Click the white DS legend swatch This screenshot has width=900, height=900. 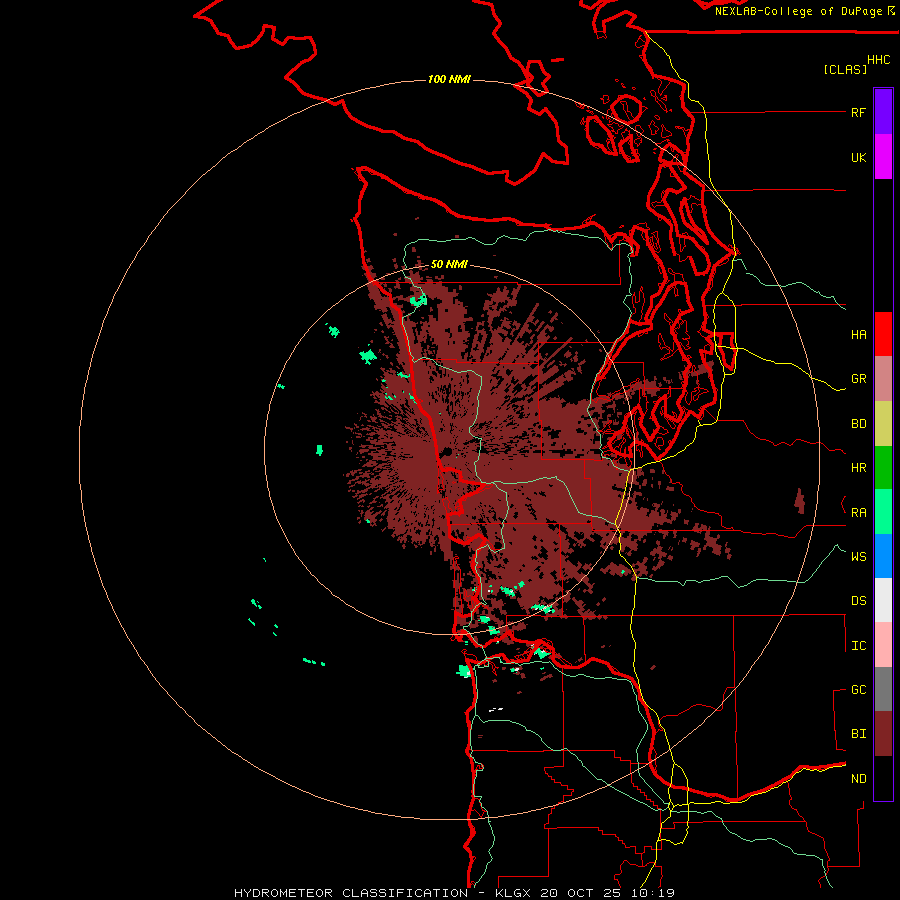[883, 600]
